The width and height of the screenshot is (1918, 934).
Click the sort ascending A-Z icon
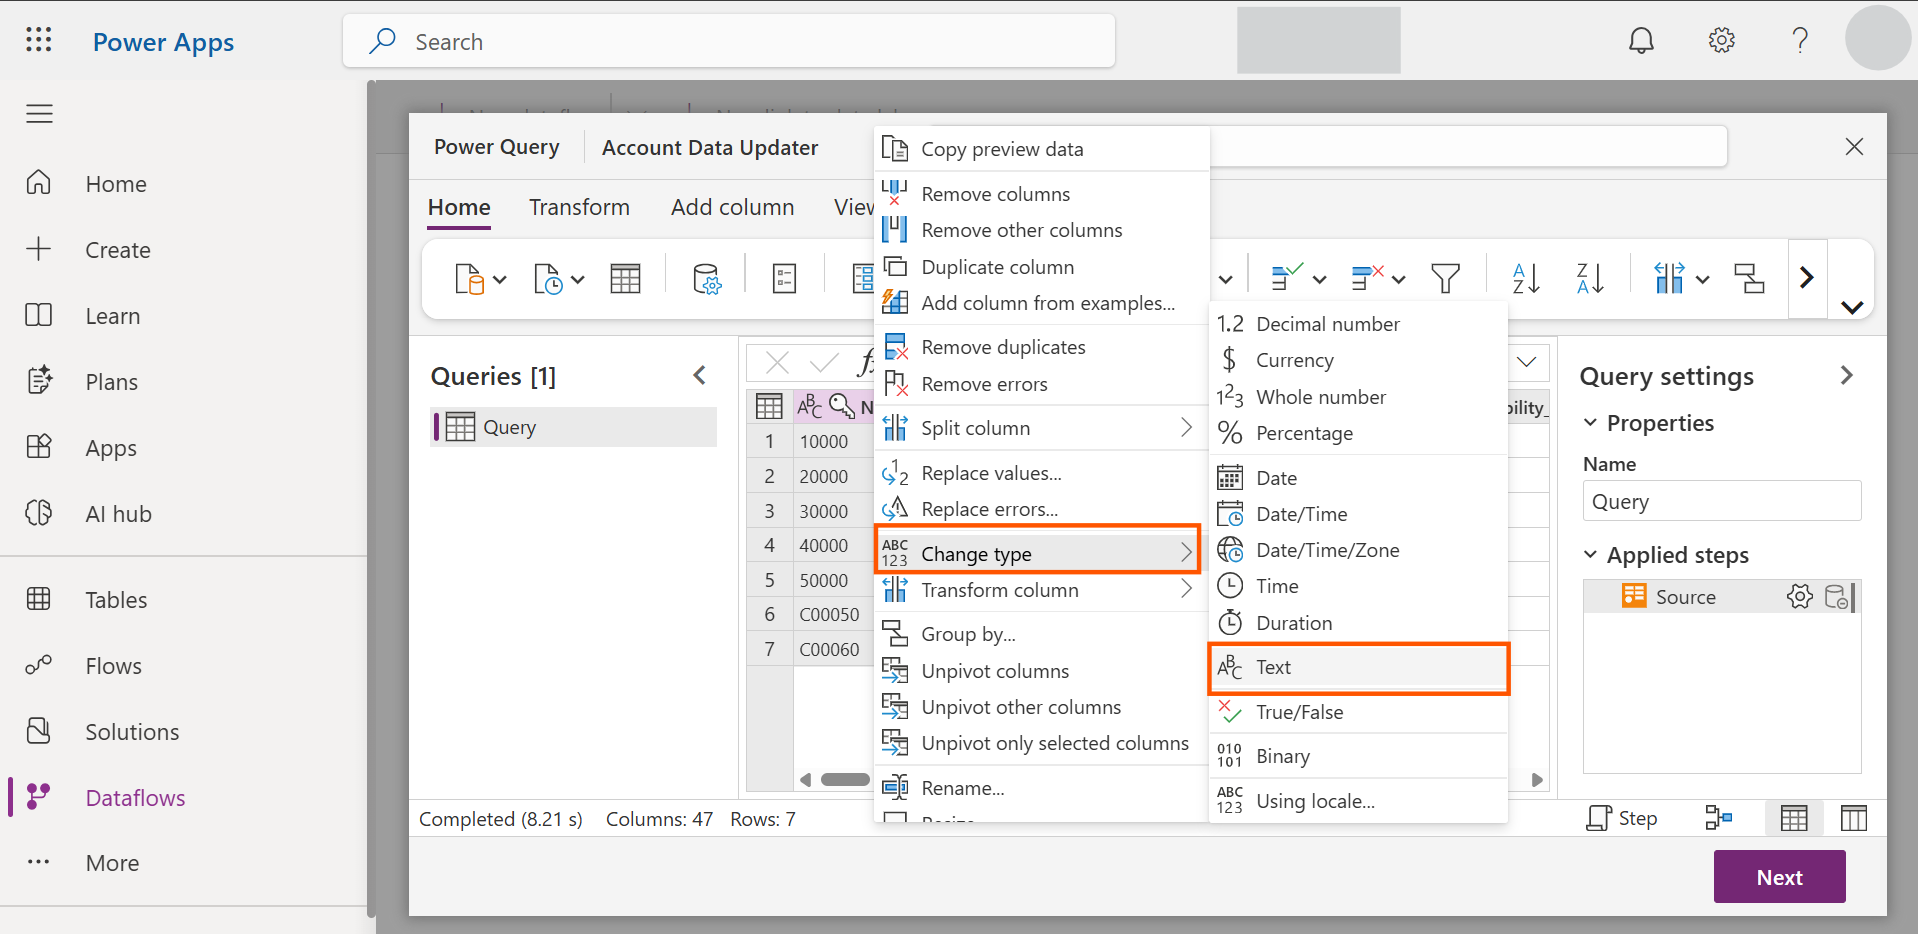click(1525, 278)
